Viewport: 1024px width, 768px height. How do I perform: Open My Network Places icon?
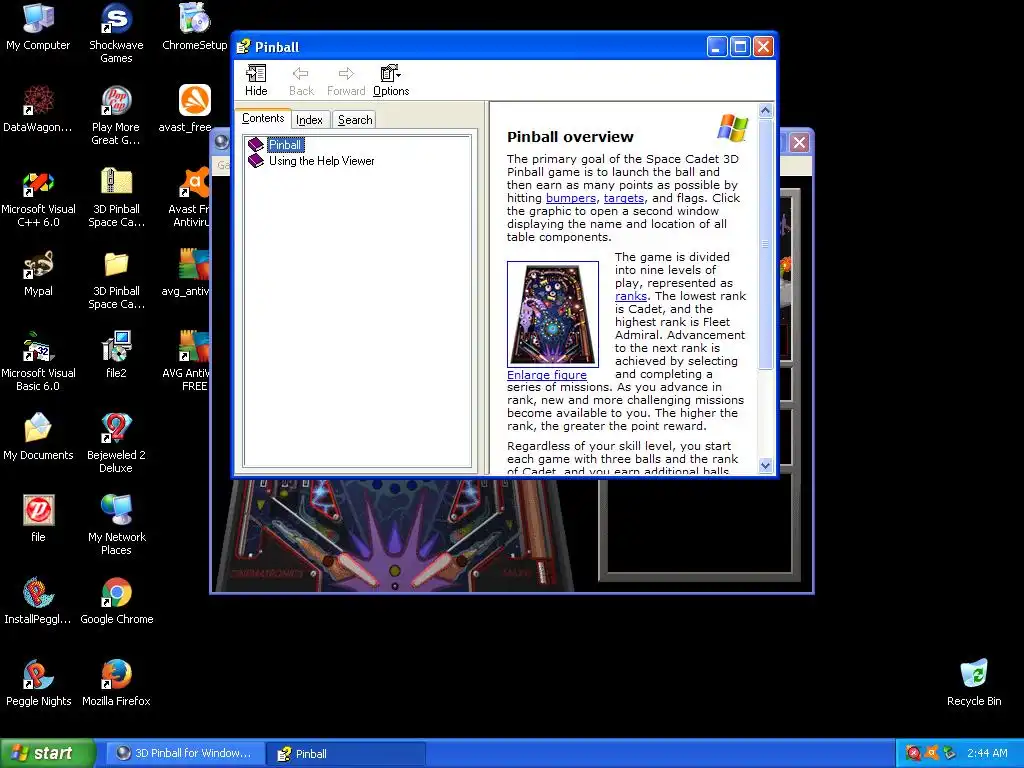tap(116, 525)
